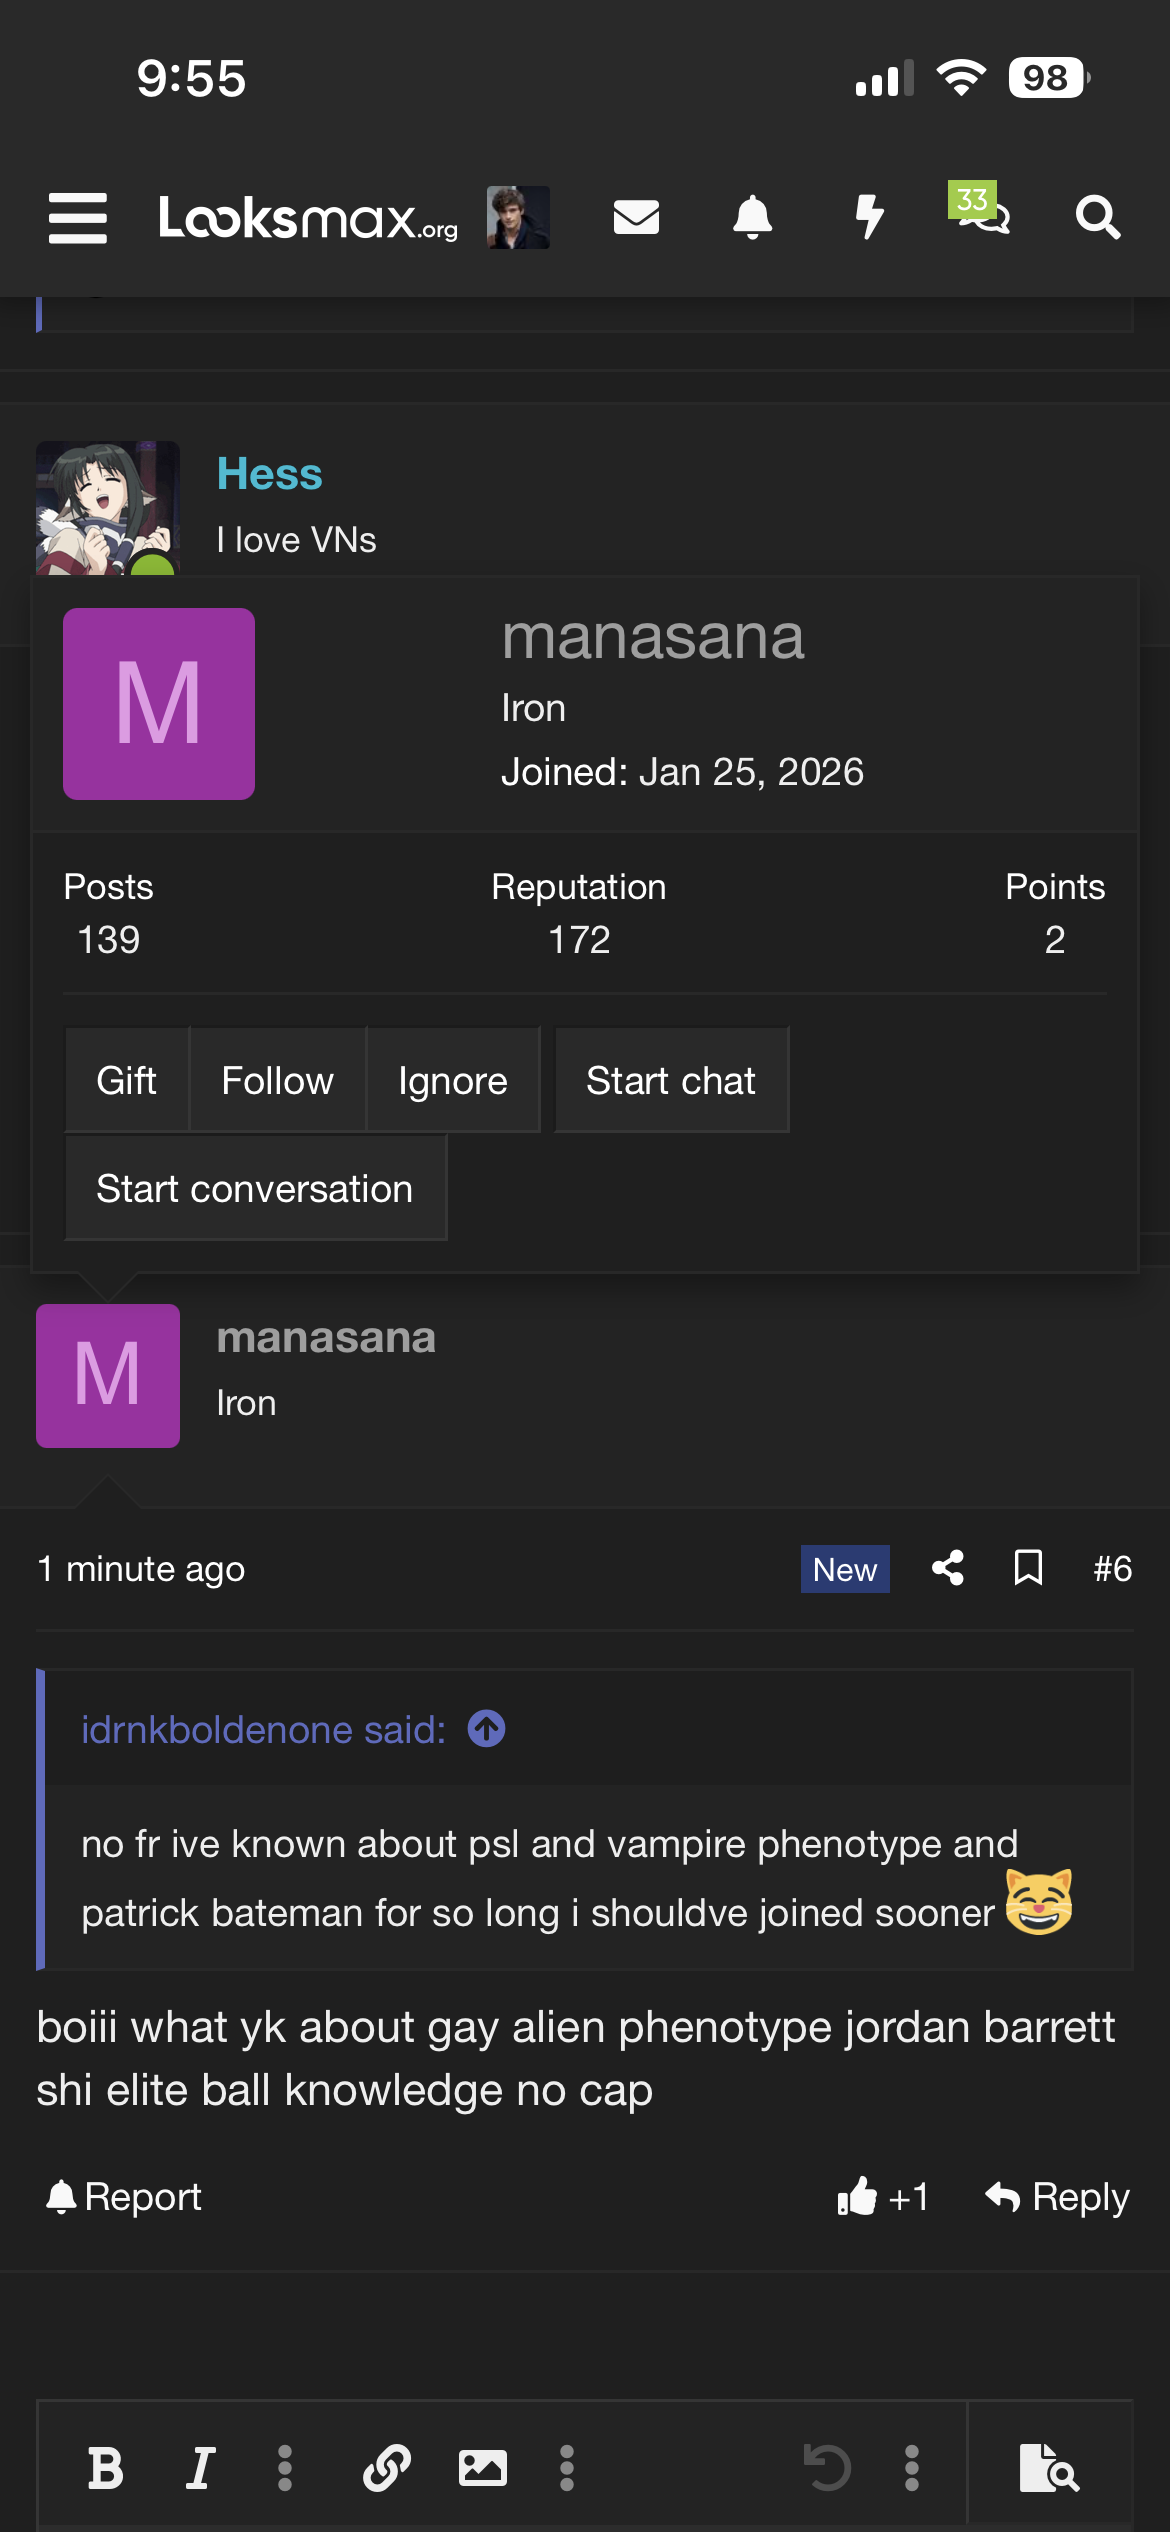Open the search magnifier icon
This screenshot has width=1170, height=2532.
click(x=1097, y=217)
